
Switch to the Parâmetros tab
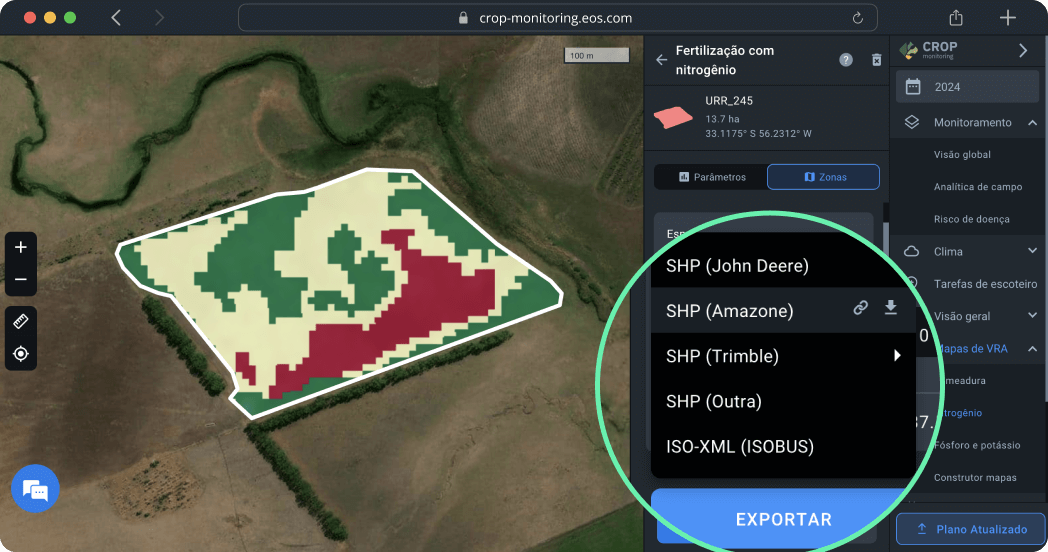[711, 177]
